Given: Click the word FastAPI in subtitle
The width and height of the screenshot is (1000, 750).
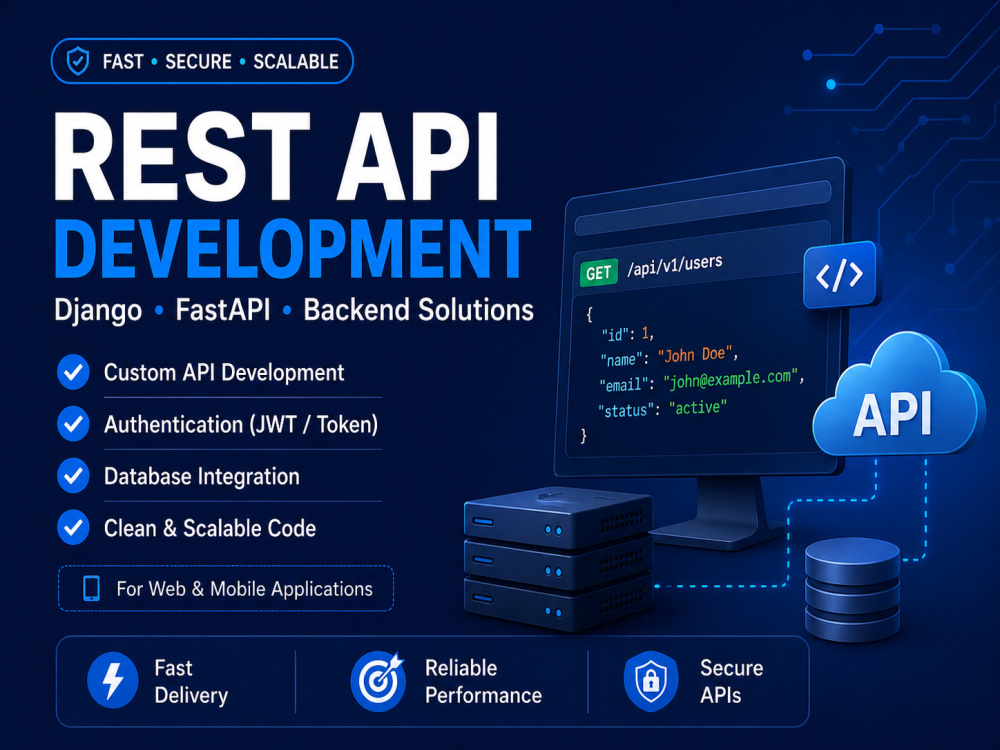Looking at the screenshot, I should click(223, 310).
